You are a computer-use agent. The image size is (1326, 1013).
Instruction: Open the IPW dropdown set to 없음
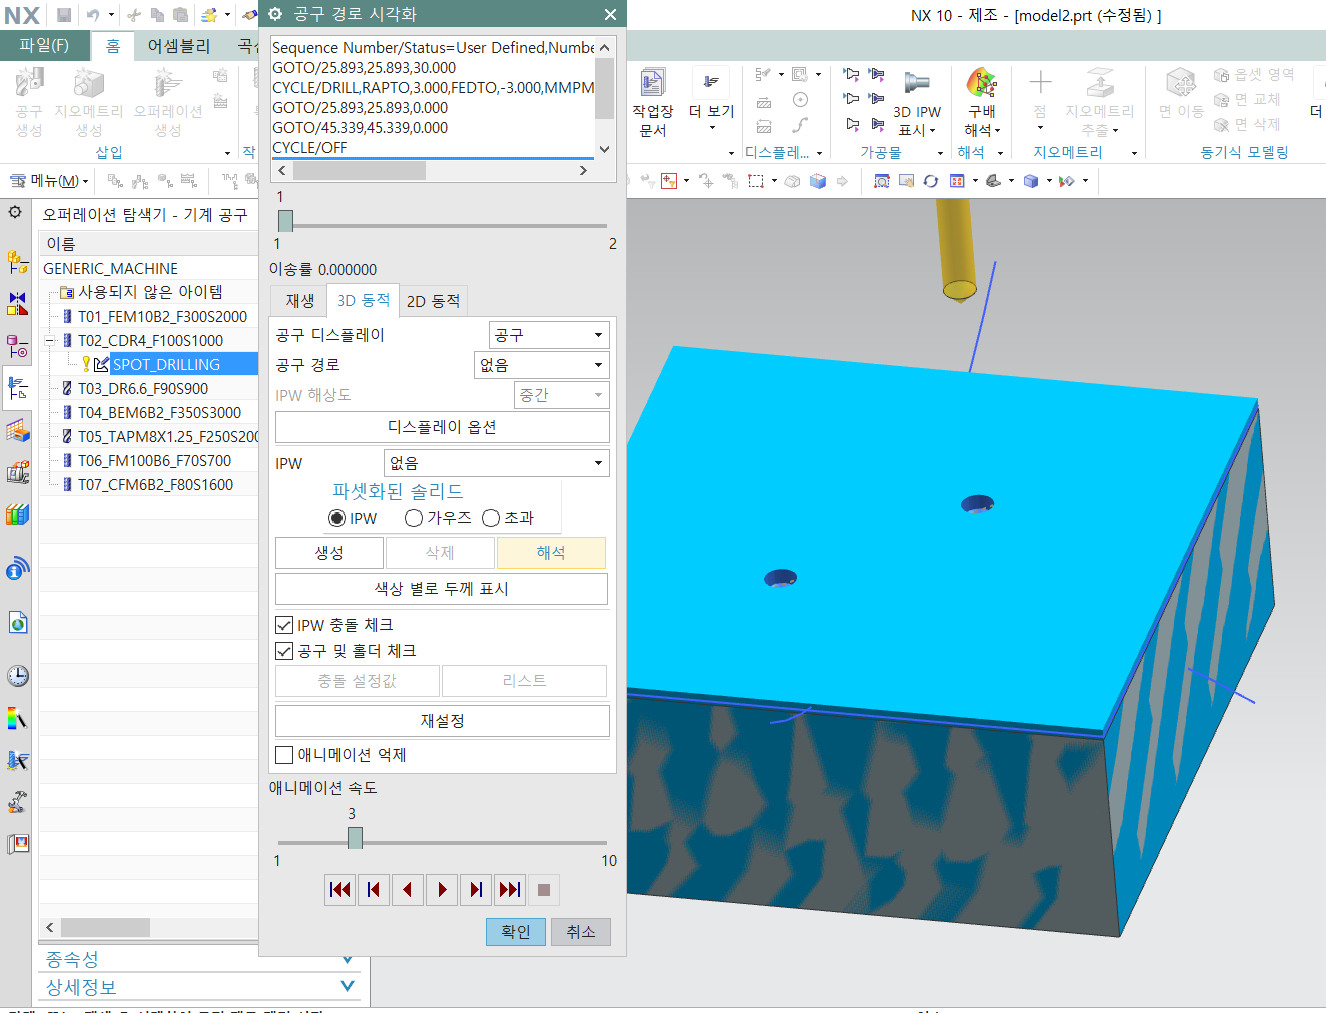pyautogui.click(x=496, y=463)
